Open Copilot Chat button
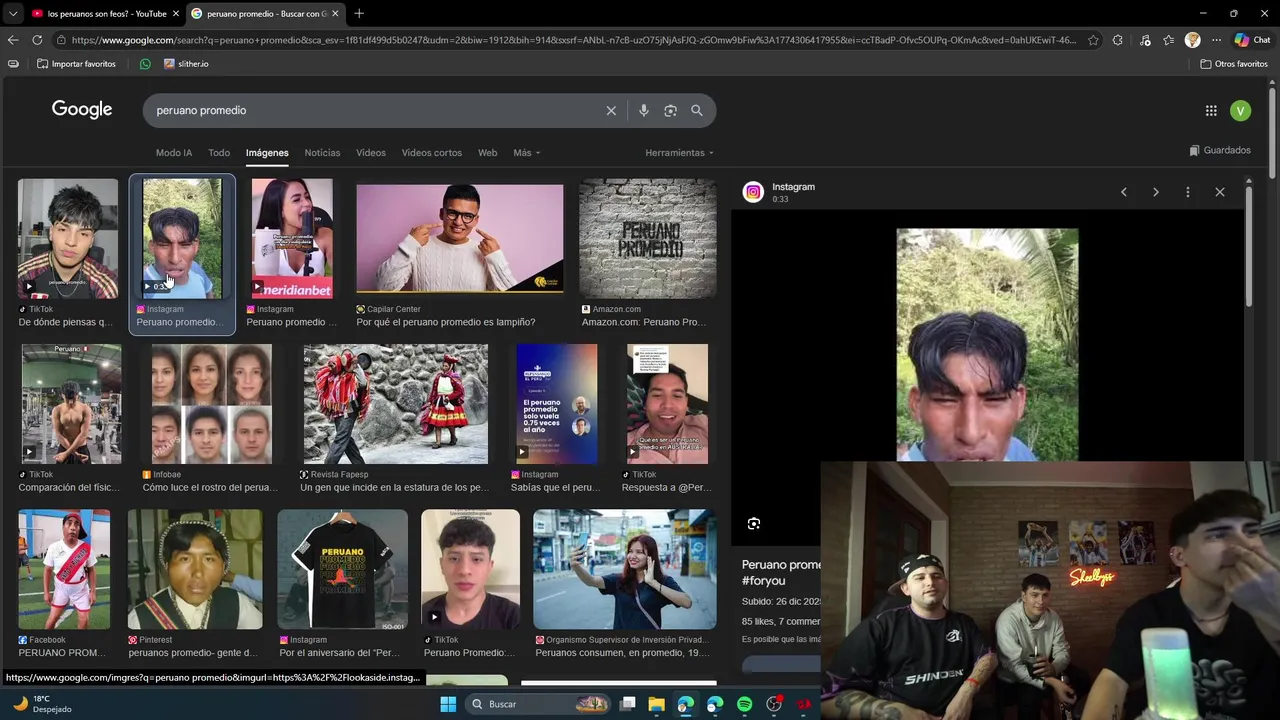 pos(1252,40)
